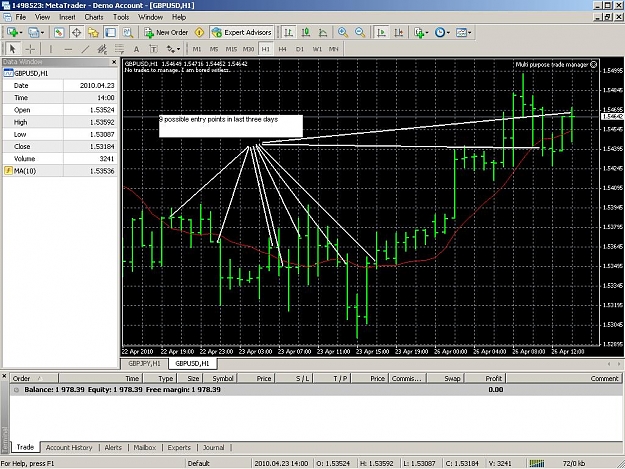Switch timeframe to MN
Image resolution: width=625 pixels, height=469 pixels.
[334, 49]
